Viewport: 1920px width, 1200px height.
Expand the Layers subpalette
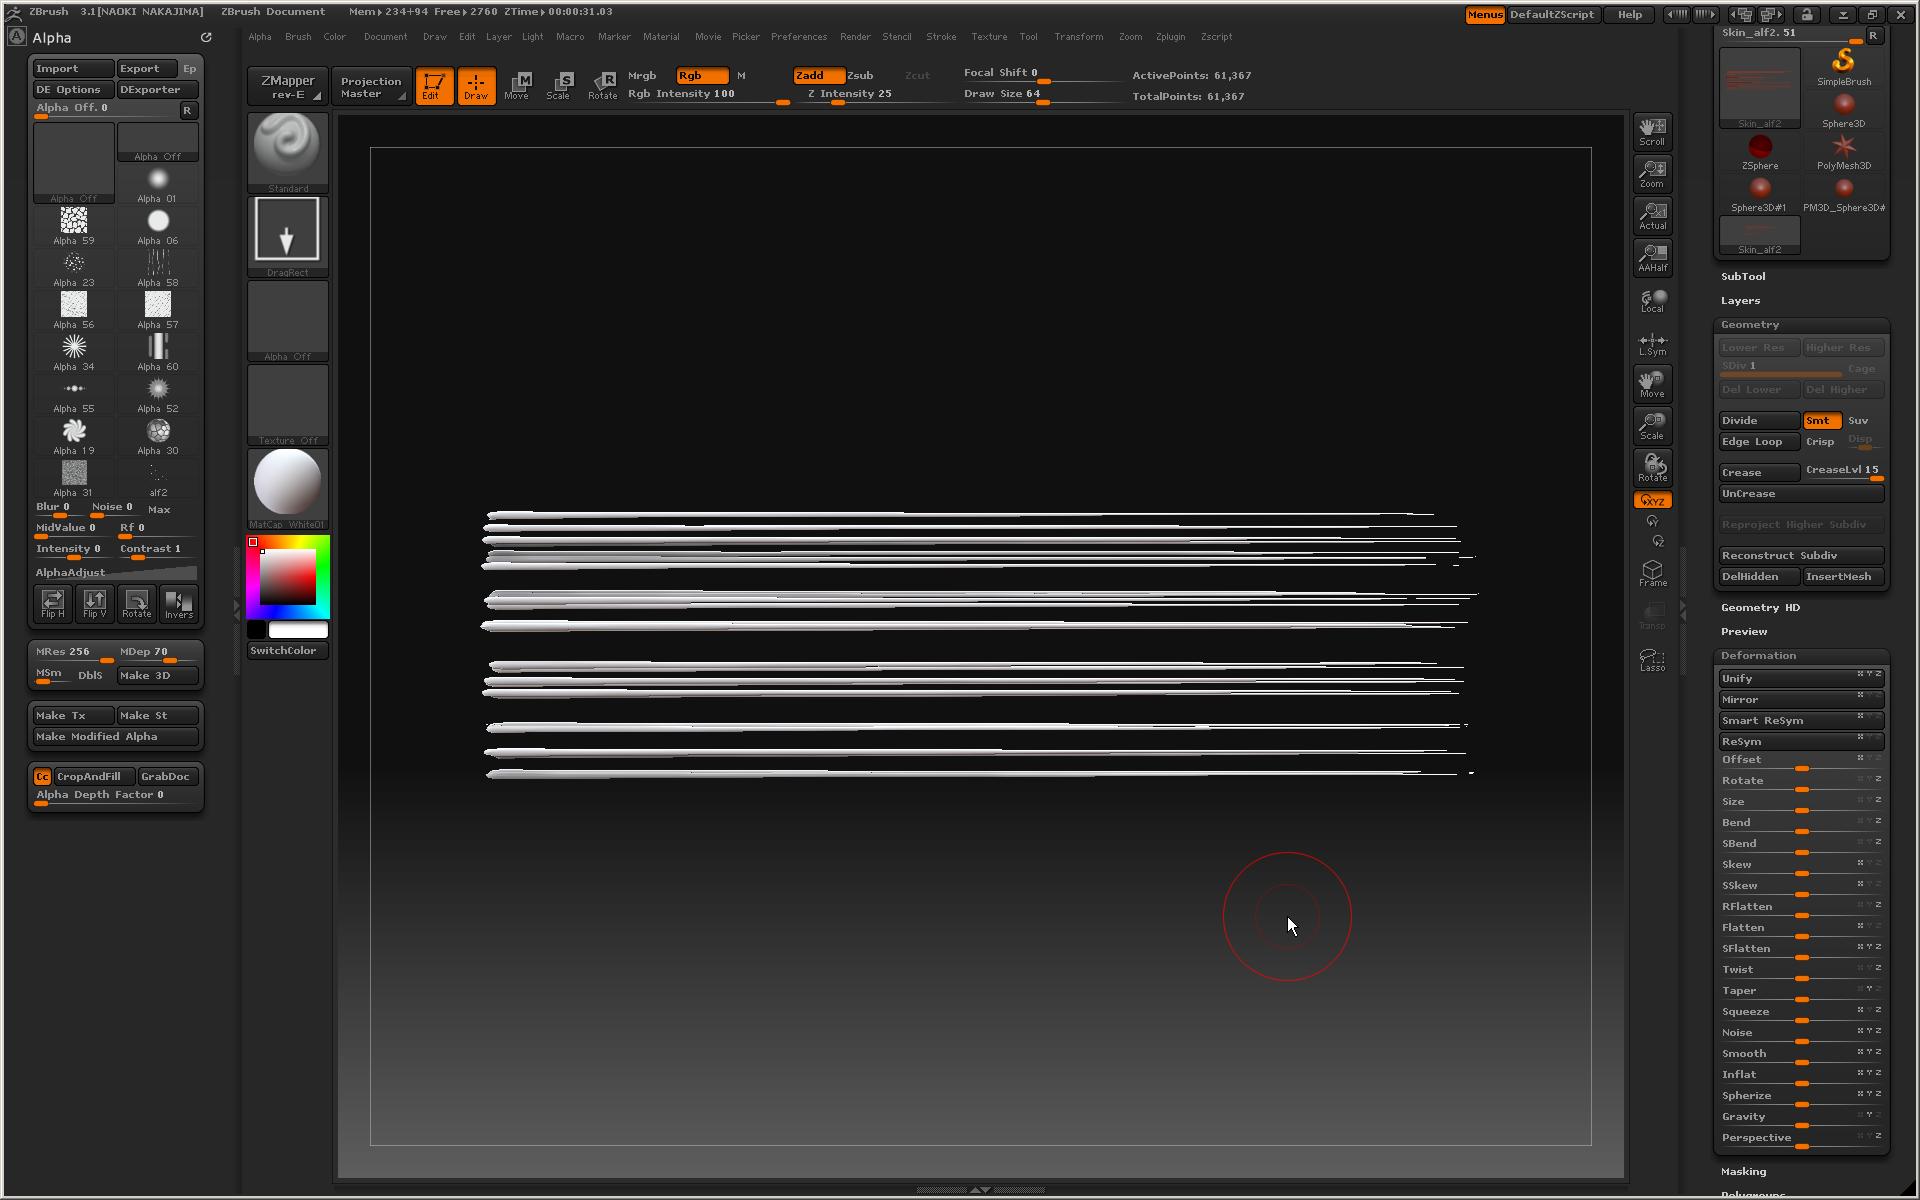(1741, 301)
